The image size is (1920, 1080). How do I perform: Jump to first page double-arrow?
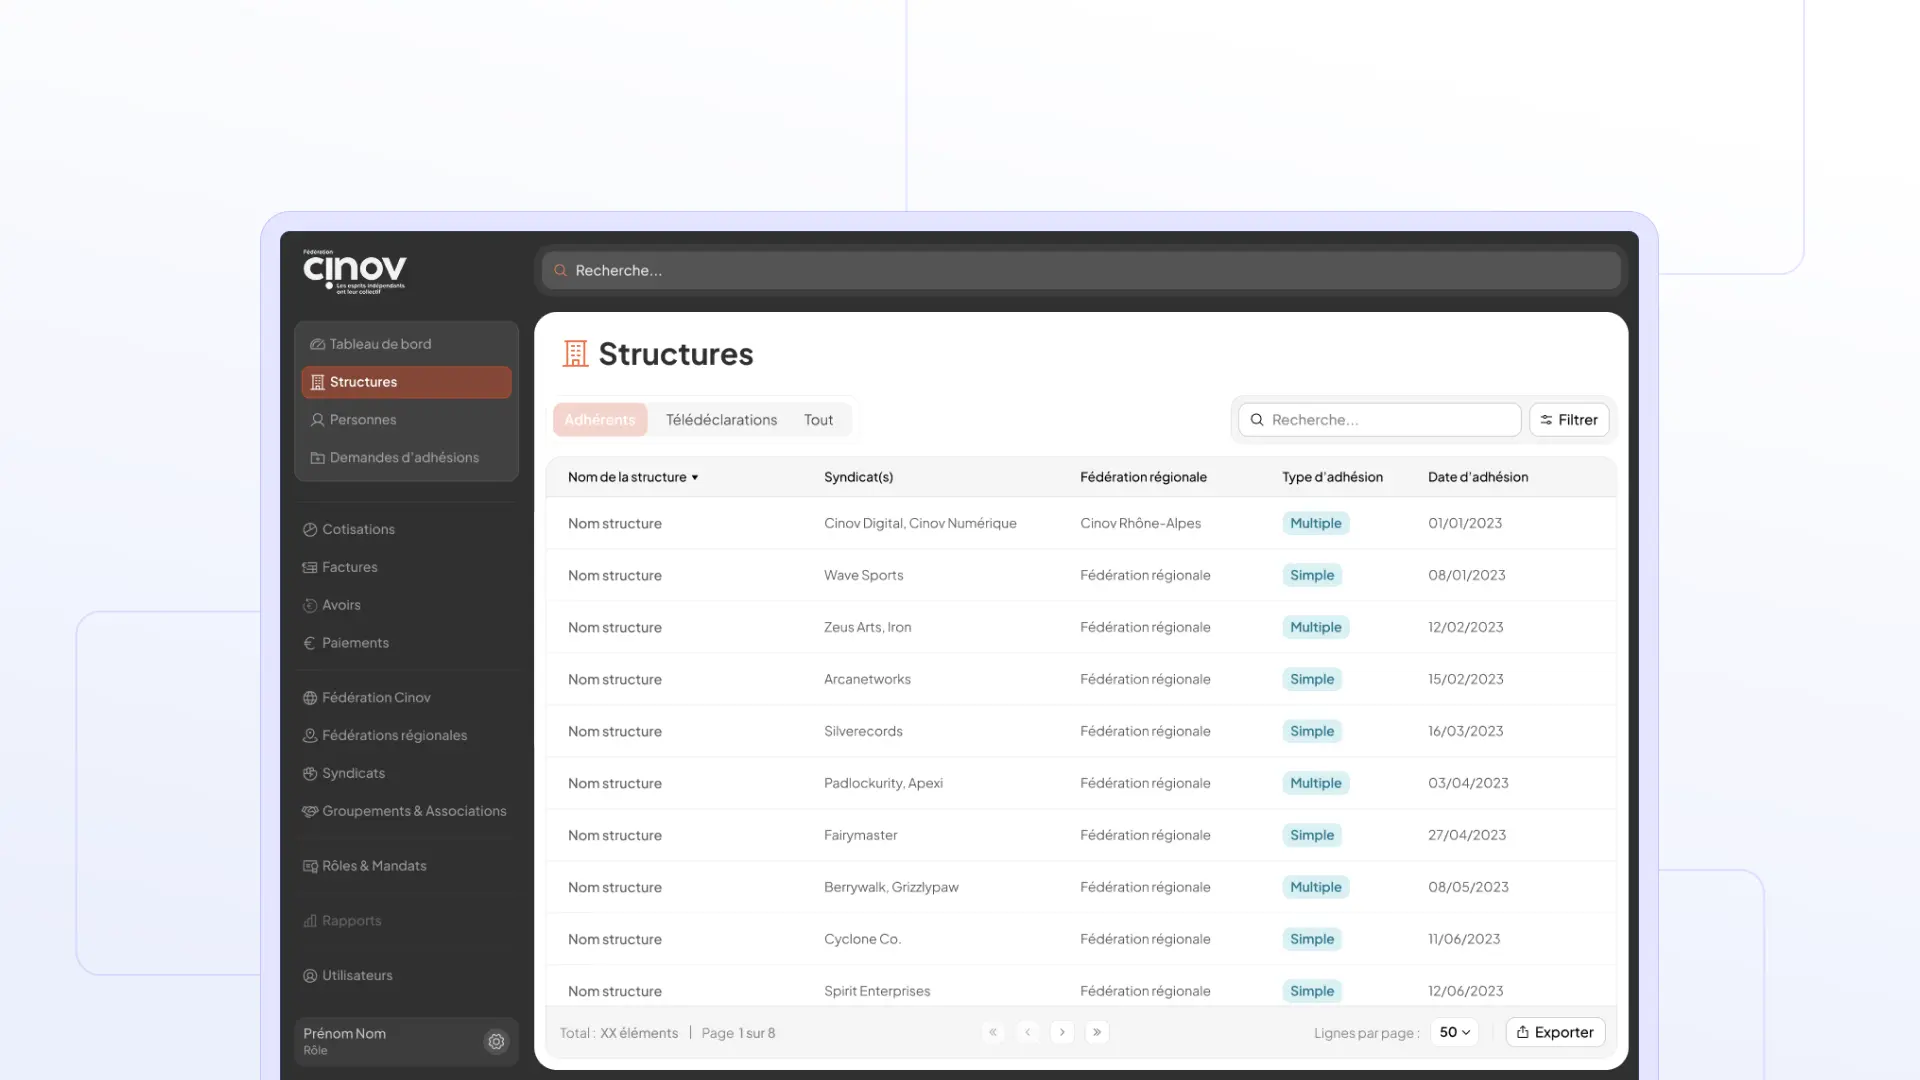coord(993,1032)
